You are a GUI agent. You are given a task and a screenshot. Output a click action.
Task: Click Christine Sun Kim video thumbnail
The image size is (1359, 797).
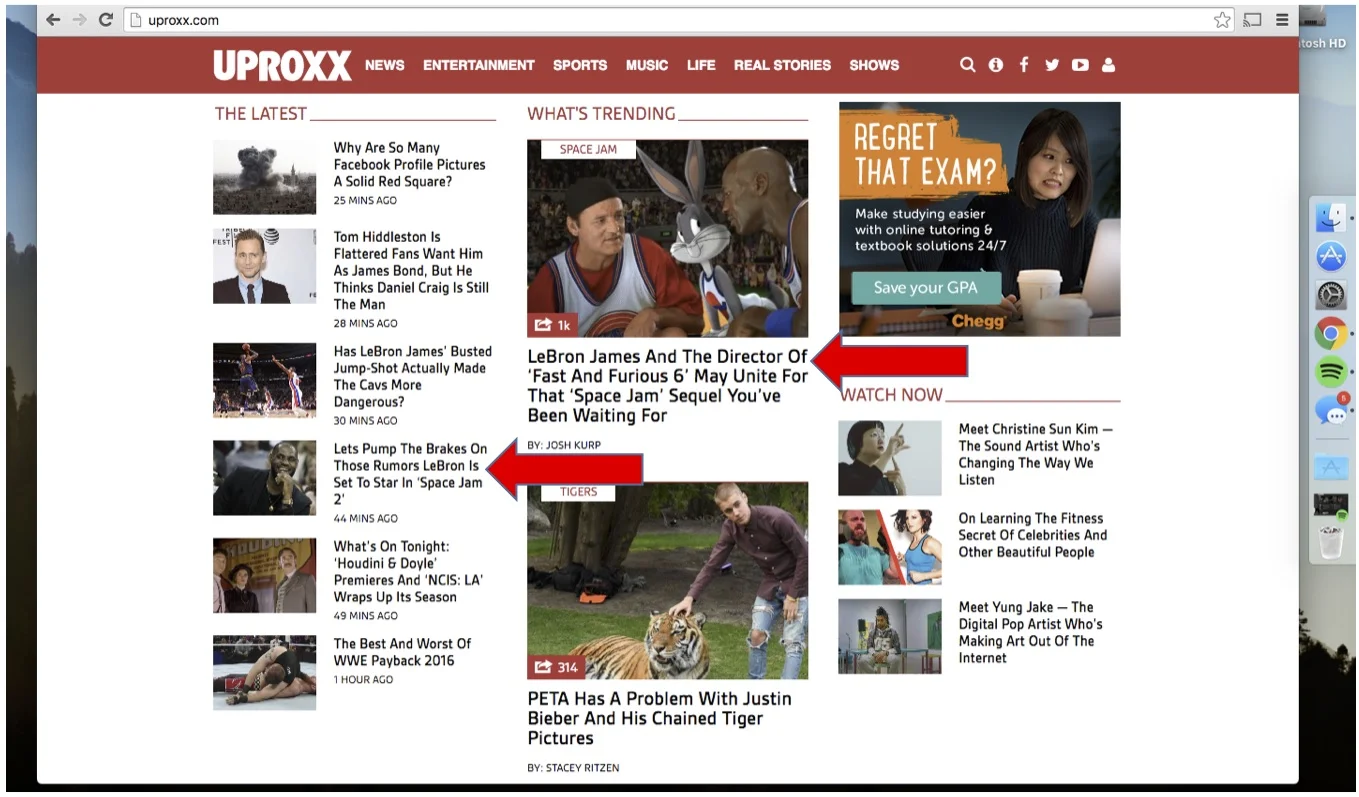pyautogui.click(x=890, y=458)
